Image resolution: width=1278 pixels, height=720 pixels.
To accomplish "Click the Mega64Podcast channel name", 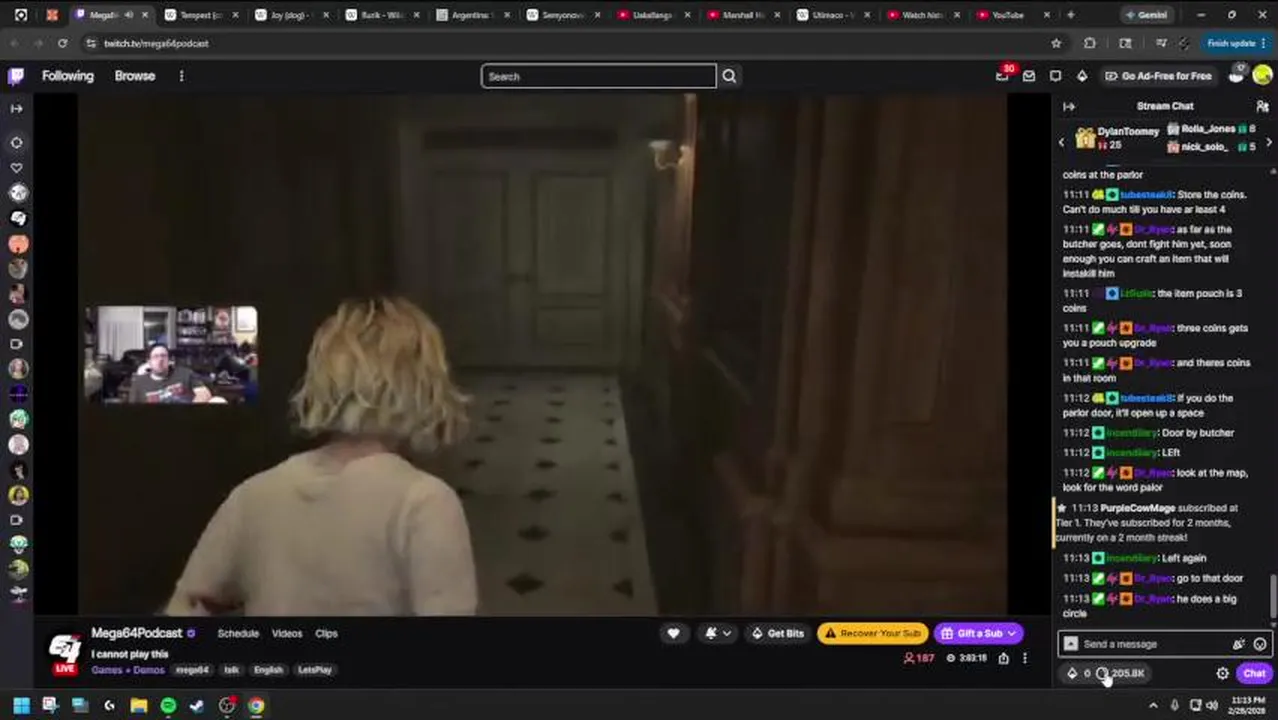I will (x=137, y=633).
